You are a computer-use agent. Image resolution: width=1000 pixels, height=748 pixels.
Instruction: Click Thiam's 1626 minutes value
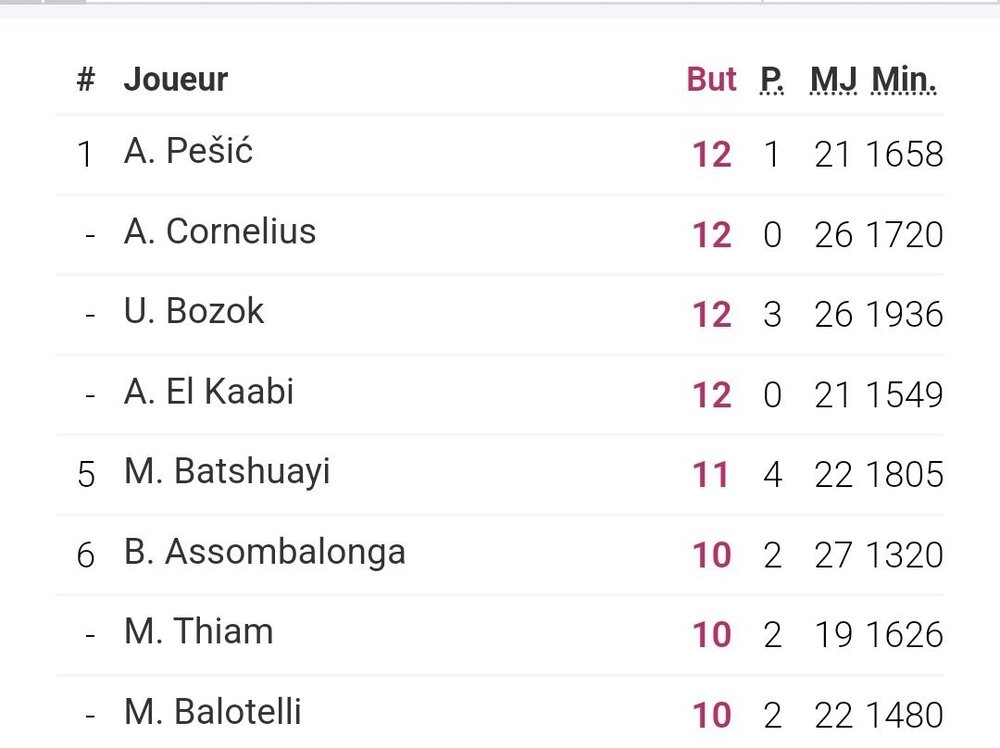904,635
